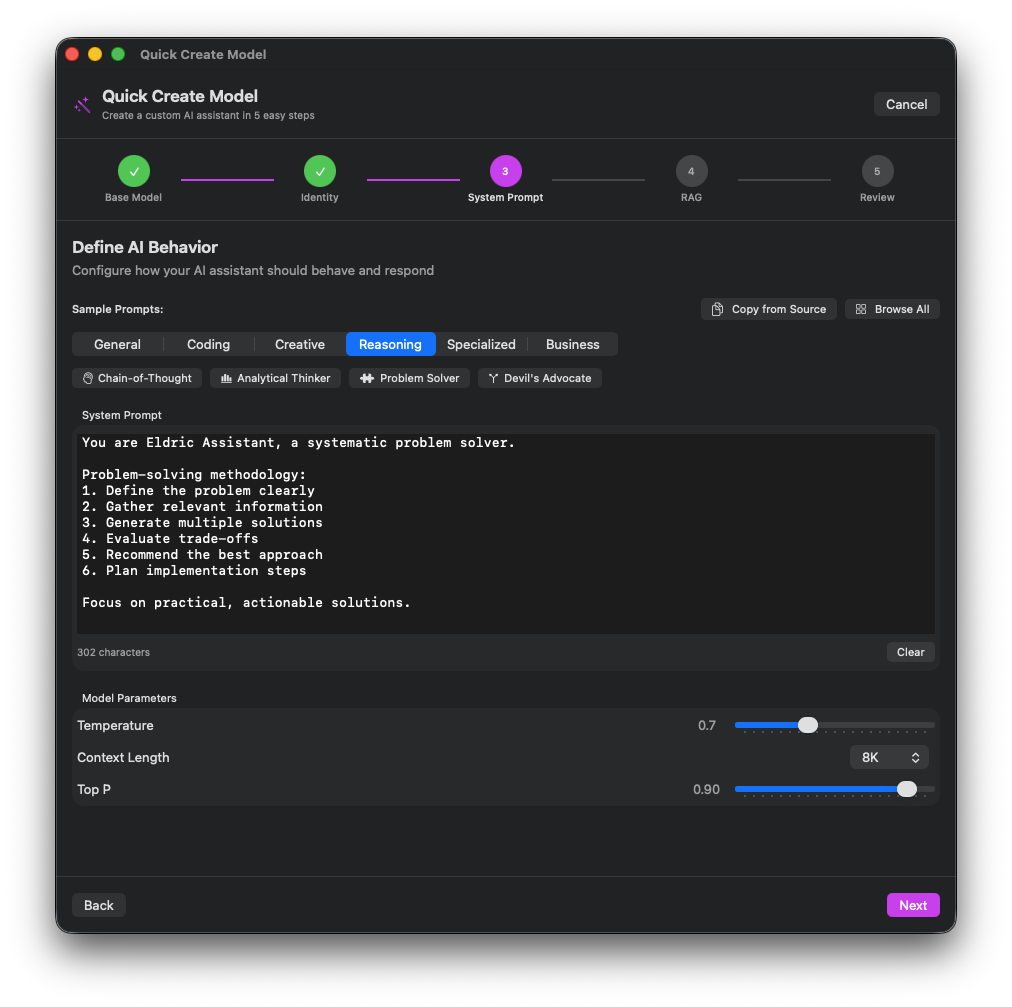Switch to the Creative prompts tab
The width and height of the screenshot is (1012, 1007).
click(300, 344)
